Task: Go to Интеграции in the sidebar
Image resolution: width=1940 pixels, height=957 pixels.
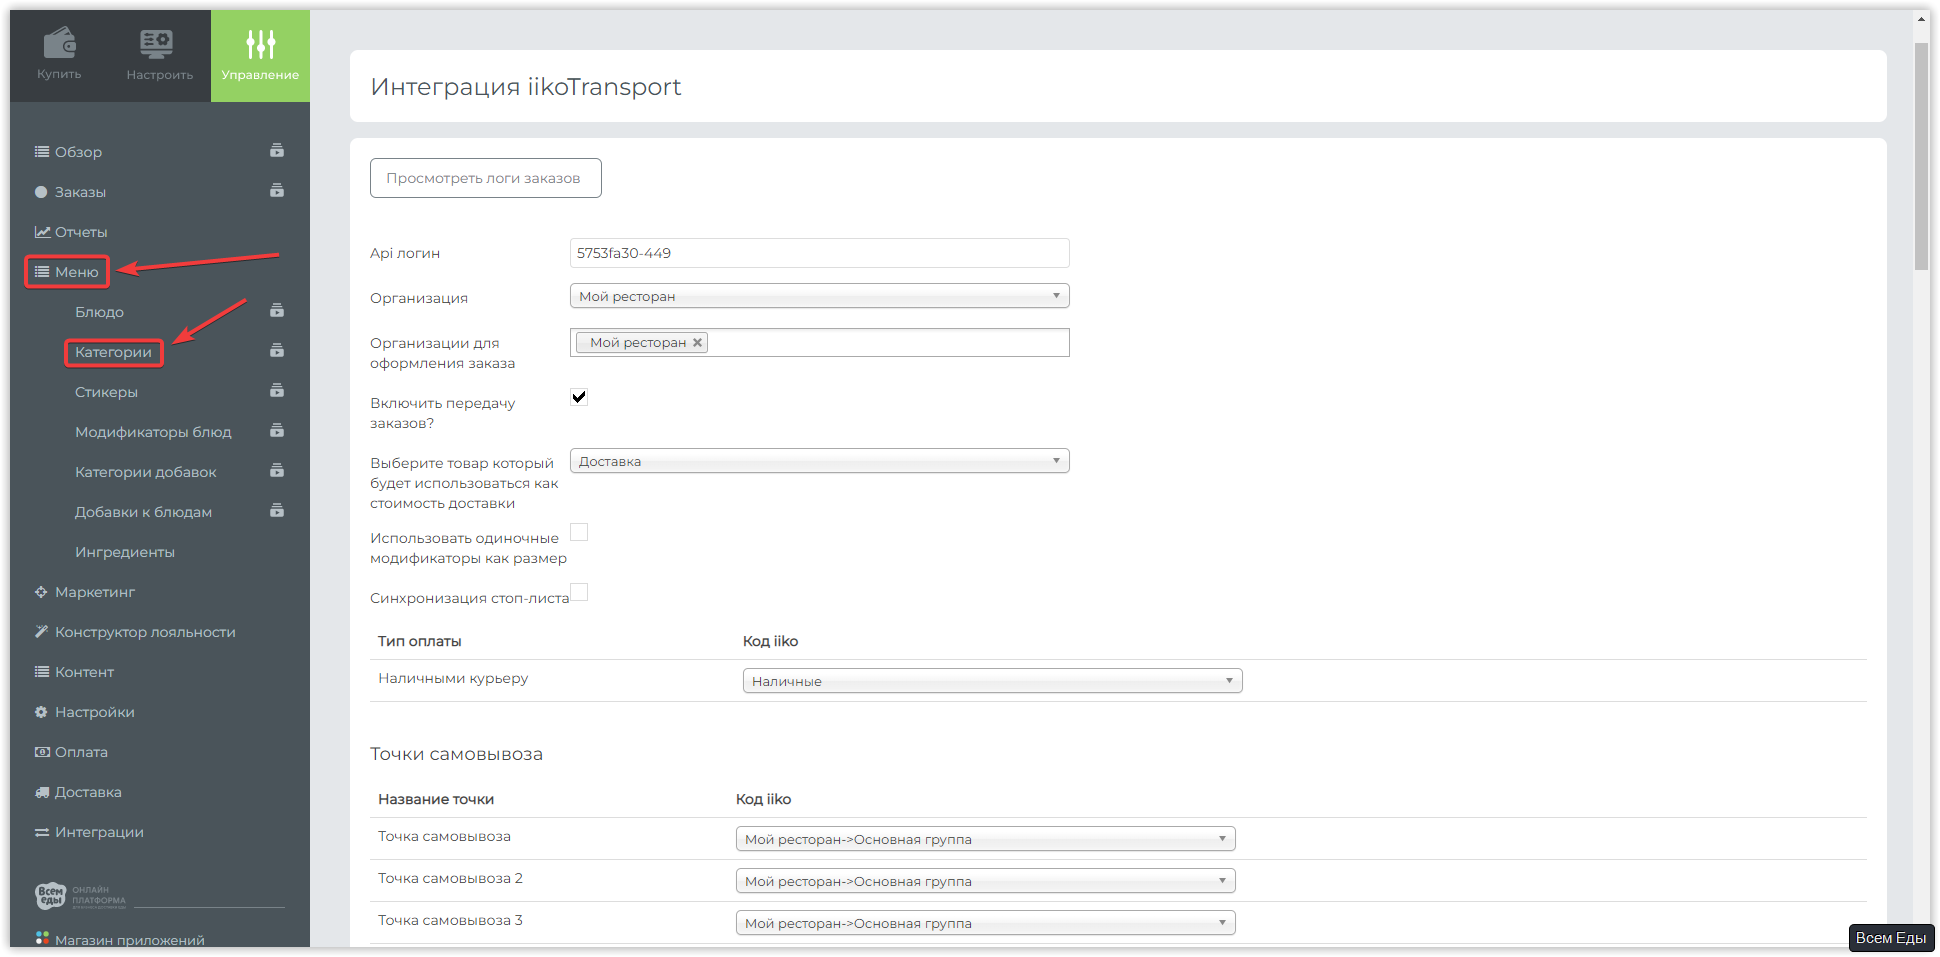Action: [x=99, y=832]
